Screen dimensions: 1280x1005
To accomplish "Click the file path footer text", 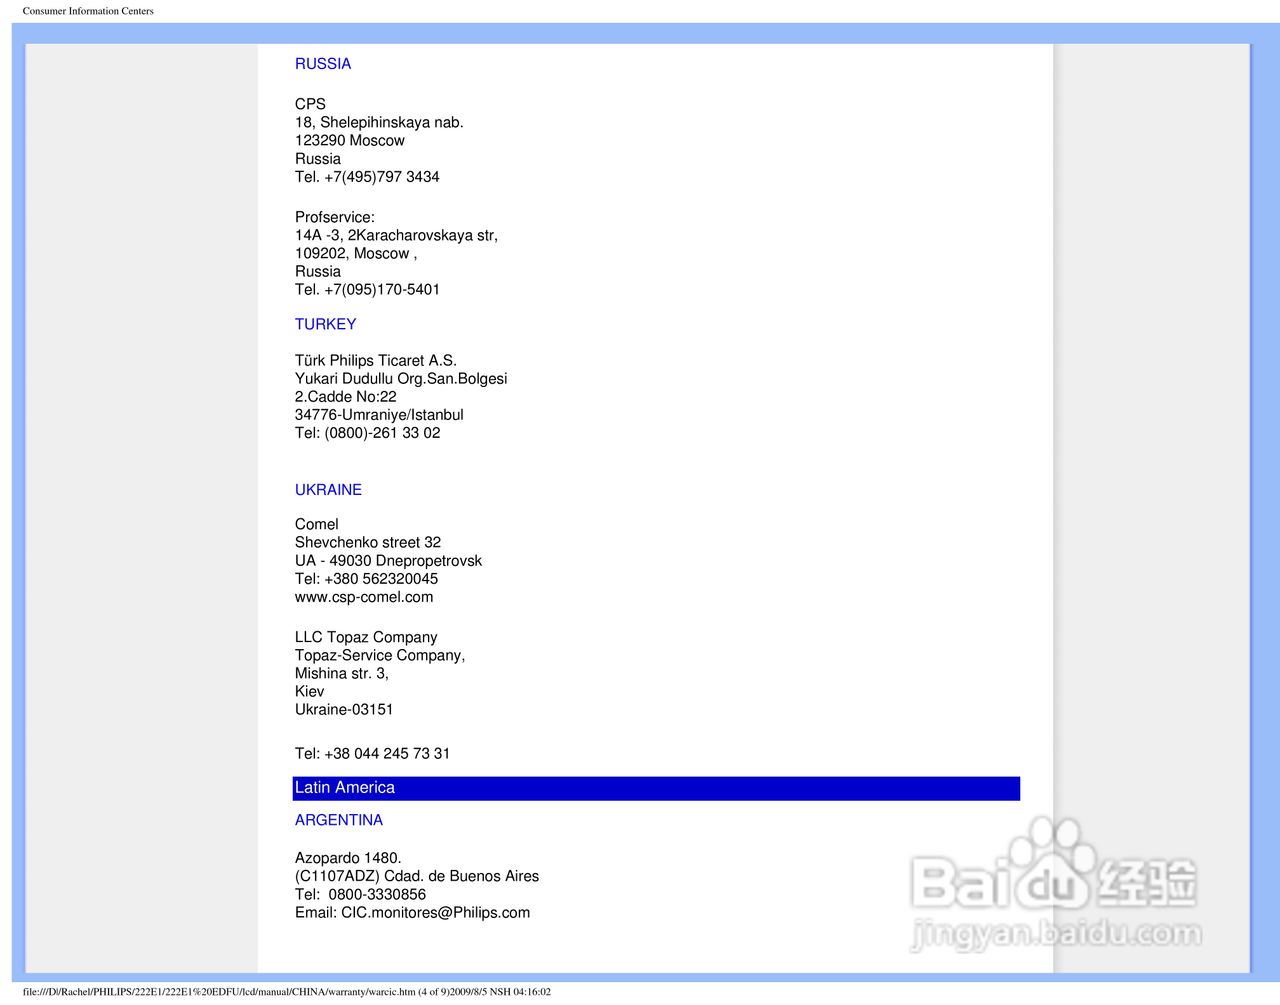I will (x=286, y=992).
